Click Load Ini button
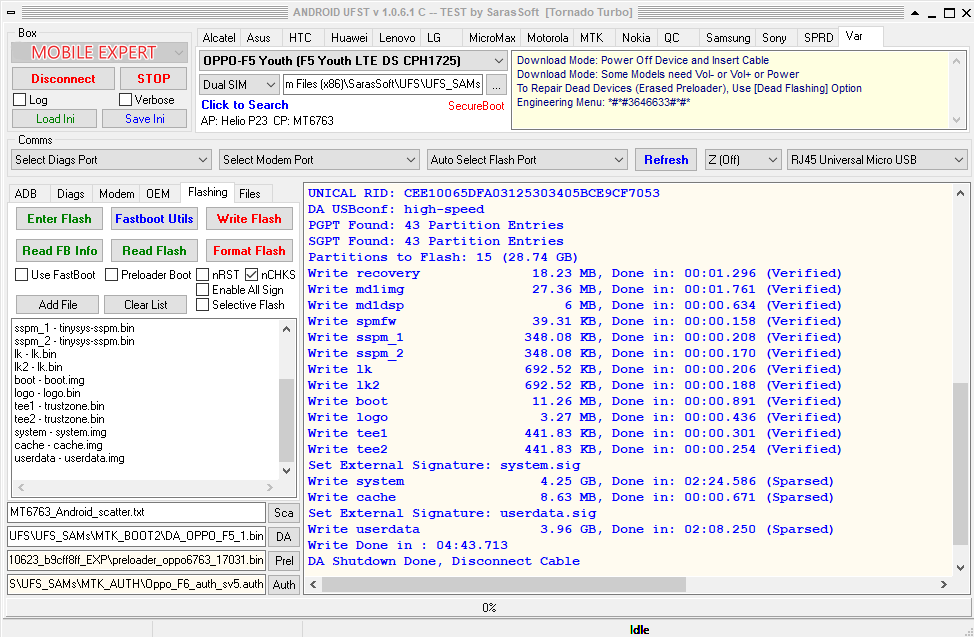The height and width of the screenshot is (637, 974). click(x=55, y=119)
